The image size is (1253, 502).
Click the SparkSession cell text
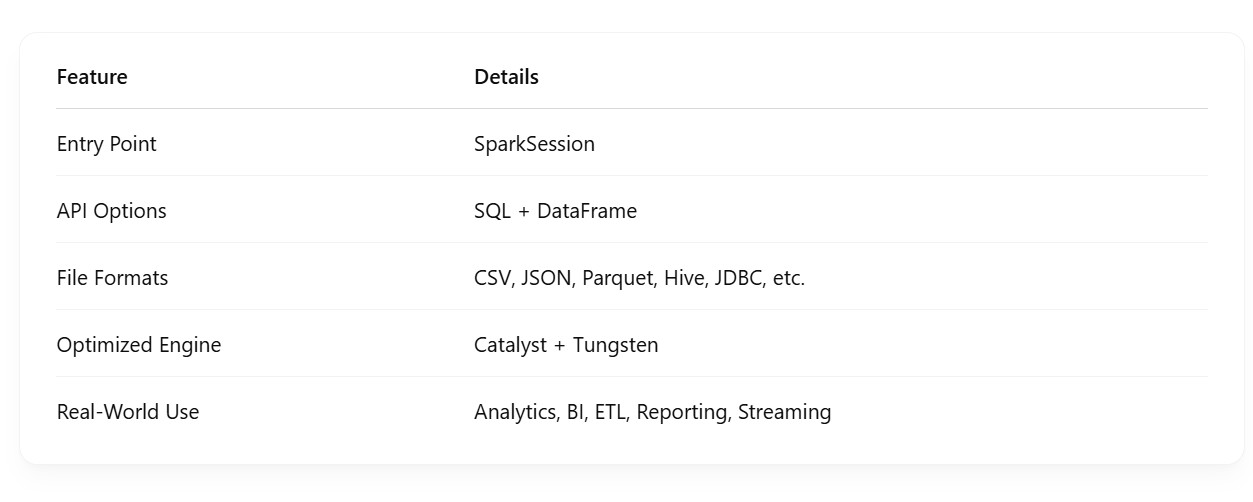click(534, 144)
